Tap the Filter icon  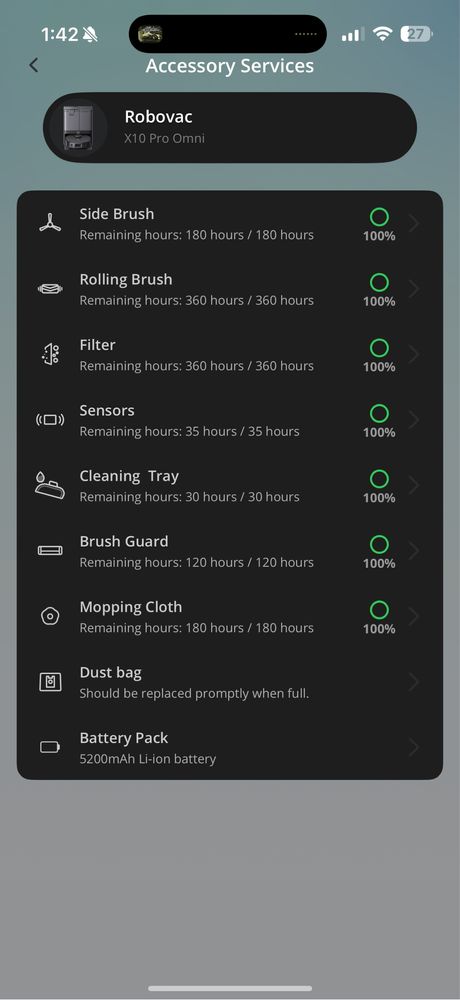pyautogui.click(x=50, y=354)
